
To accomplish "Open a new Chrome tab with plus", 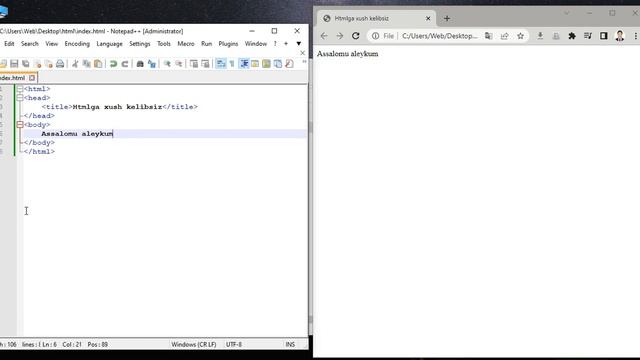I will (447, 18).
